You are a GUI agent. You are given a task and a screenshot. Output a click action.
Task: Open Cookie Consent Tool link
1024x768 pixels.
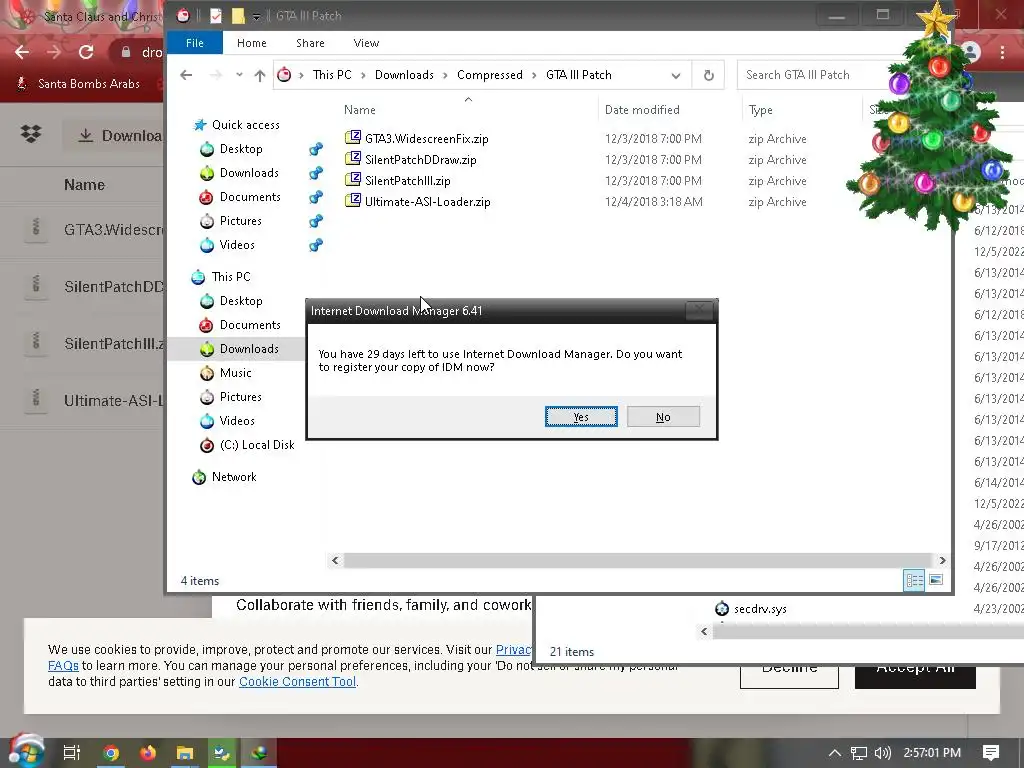click(297, 682)
